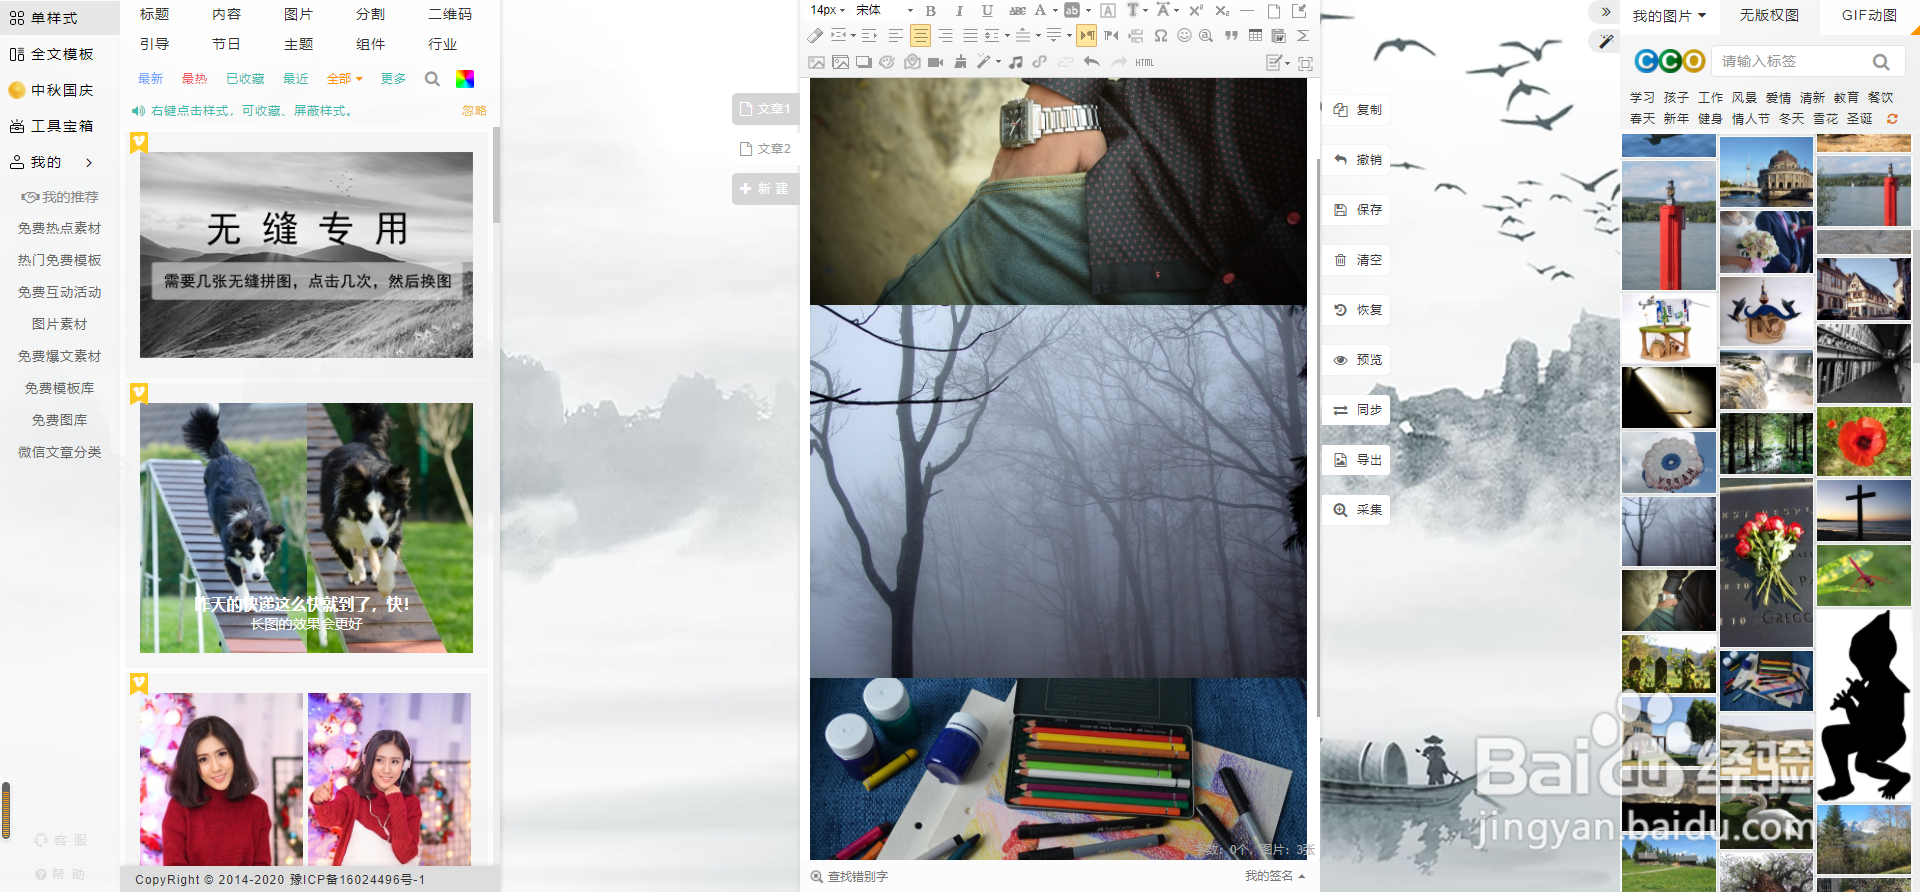Insert a table using the table icon
This screenshot has height=892, width=1920.
coord(1255,35)
